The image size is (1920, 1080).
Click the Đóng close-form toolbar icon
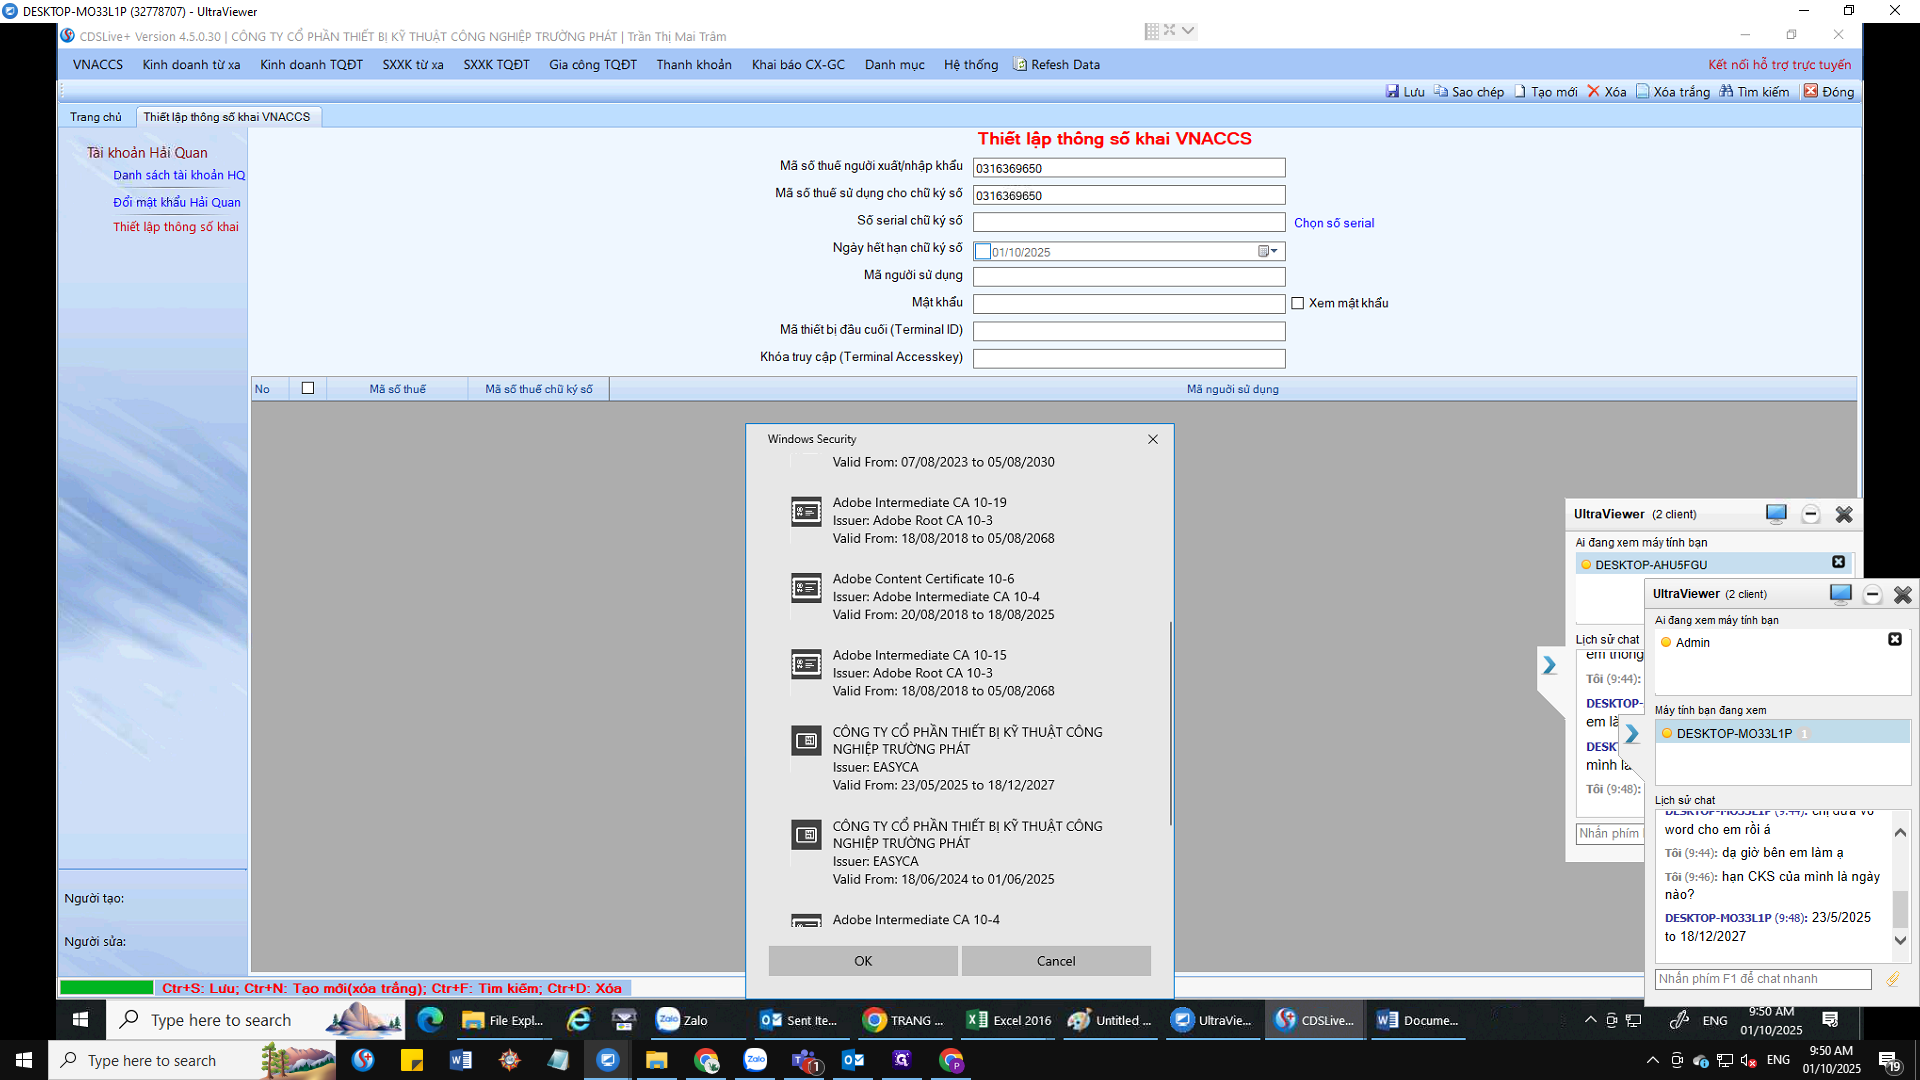1811,91
